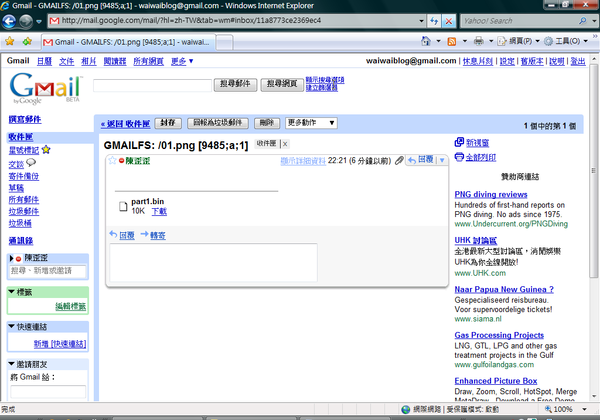Click the address bar URL field
The image size is (600, 420).
click(x=233, y=21)
